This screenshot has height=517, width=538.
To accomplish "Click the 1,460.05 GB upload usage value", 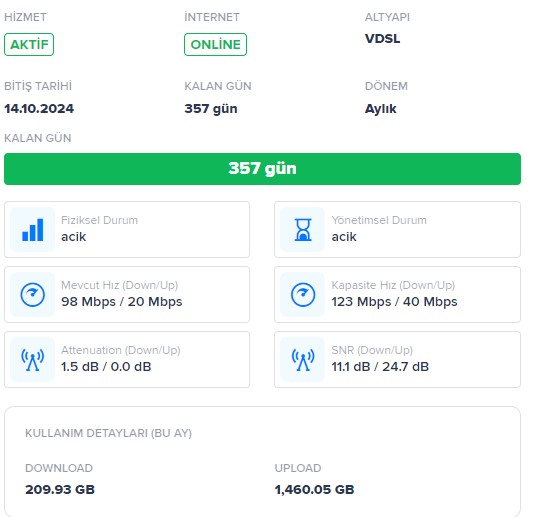I will (314, 490).
